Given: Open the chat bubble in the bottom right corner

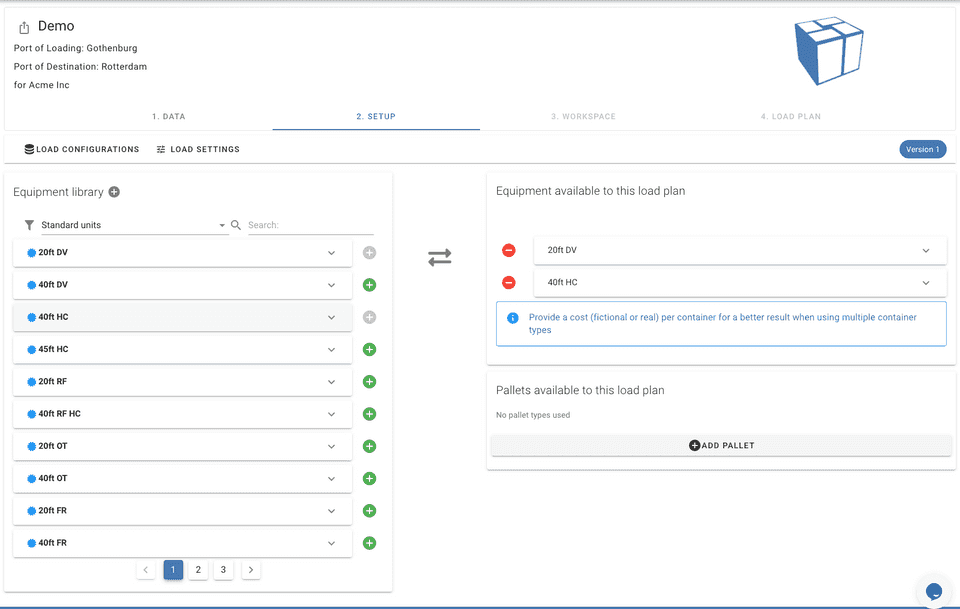Looking at the screenshot, I should (933, 591).
